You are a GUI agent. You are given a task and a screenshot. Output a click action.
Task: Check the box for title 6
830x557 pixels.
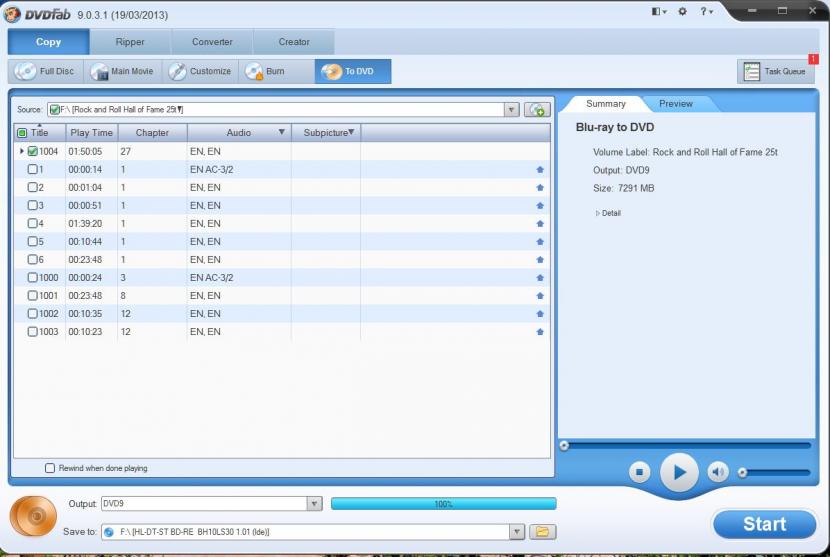click(x=32, y=259)
